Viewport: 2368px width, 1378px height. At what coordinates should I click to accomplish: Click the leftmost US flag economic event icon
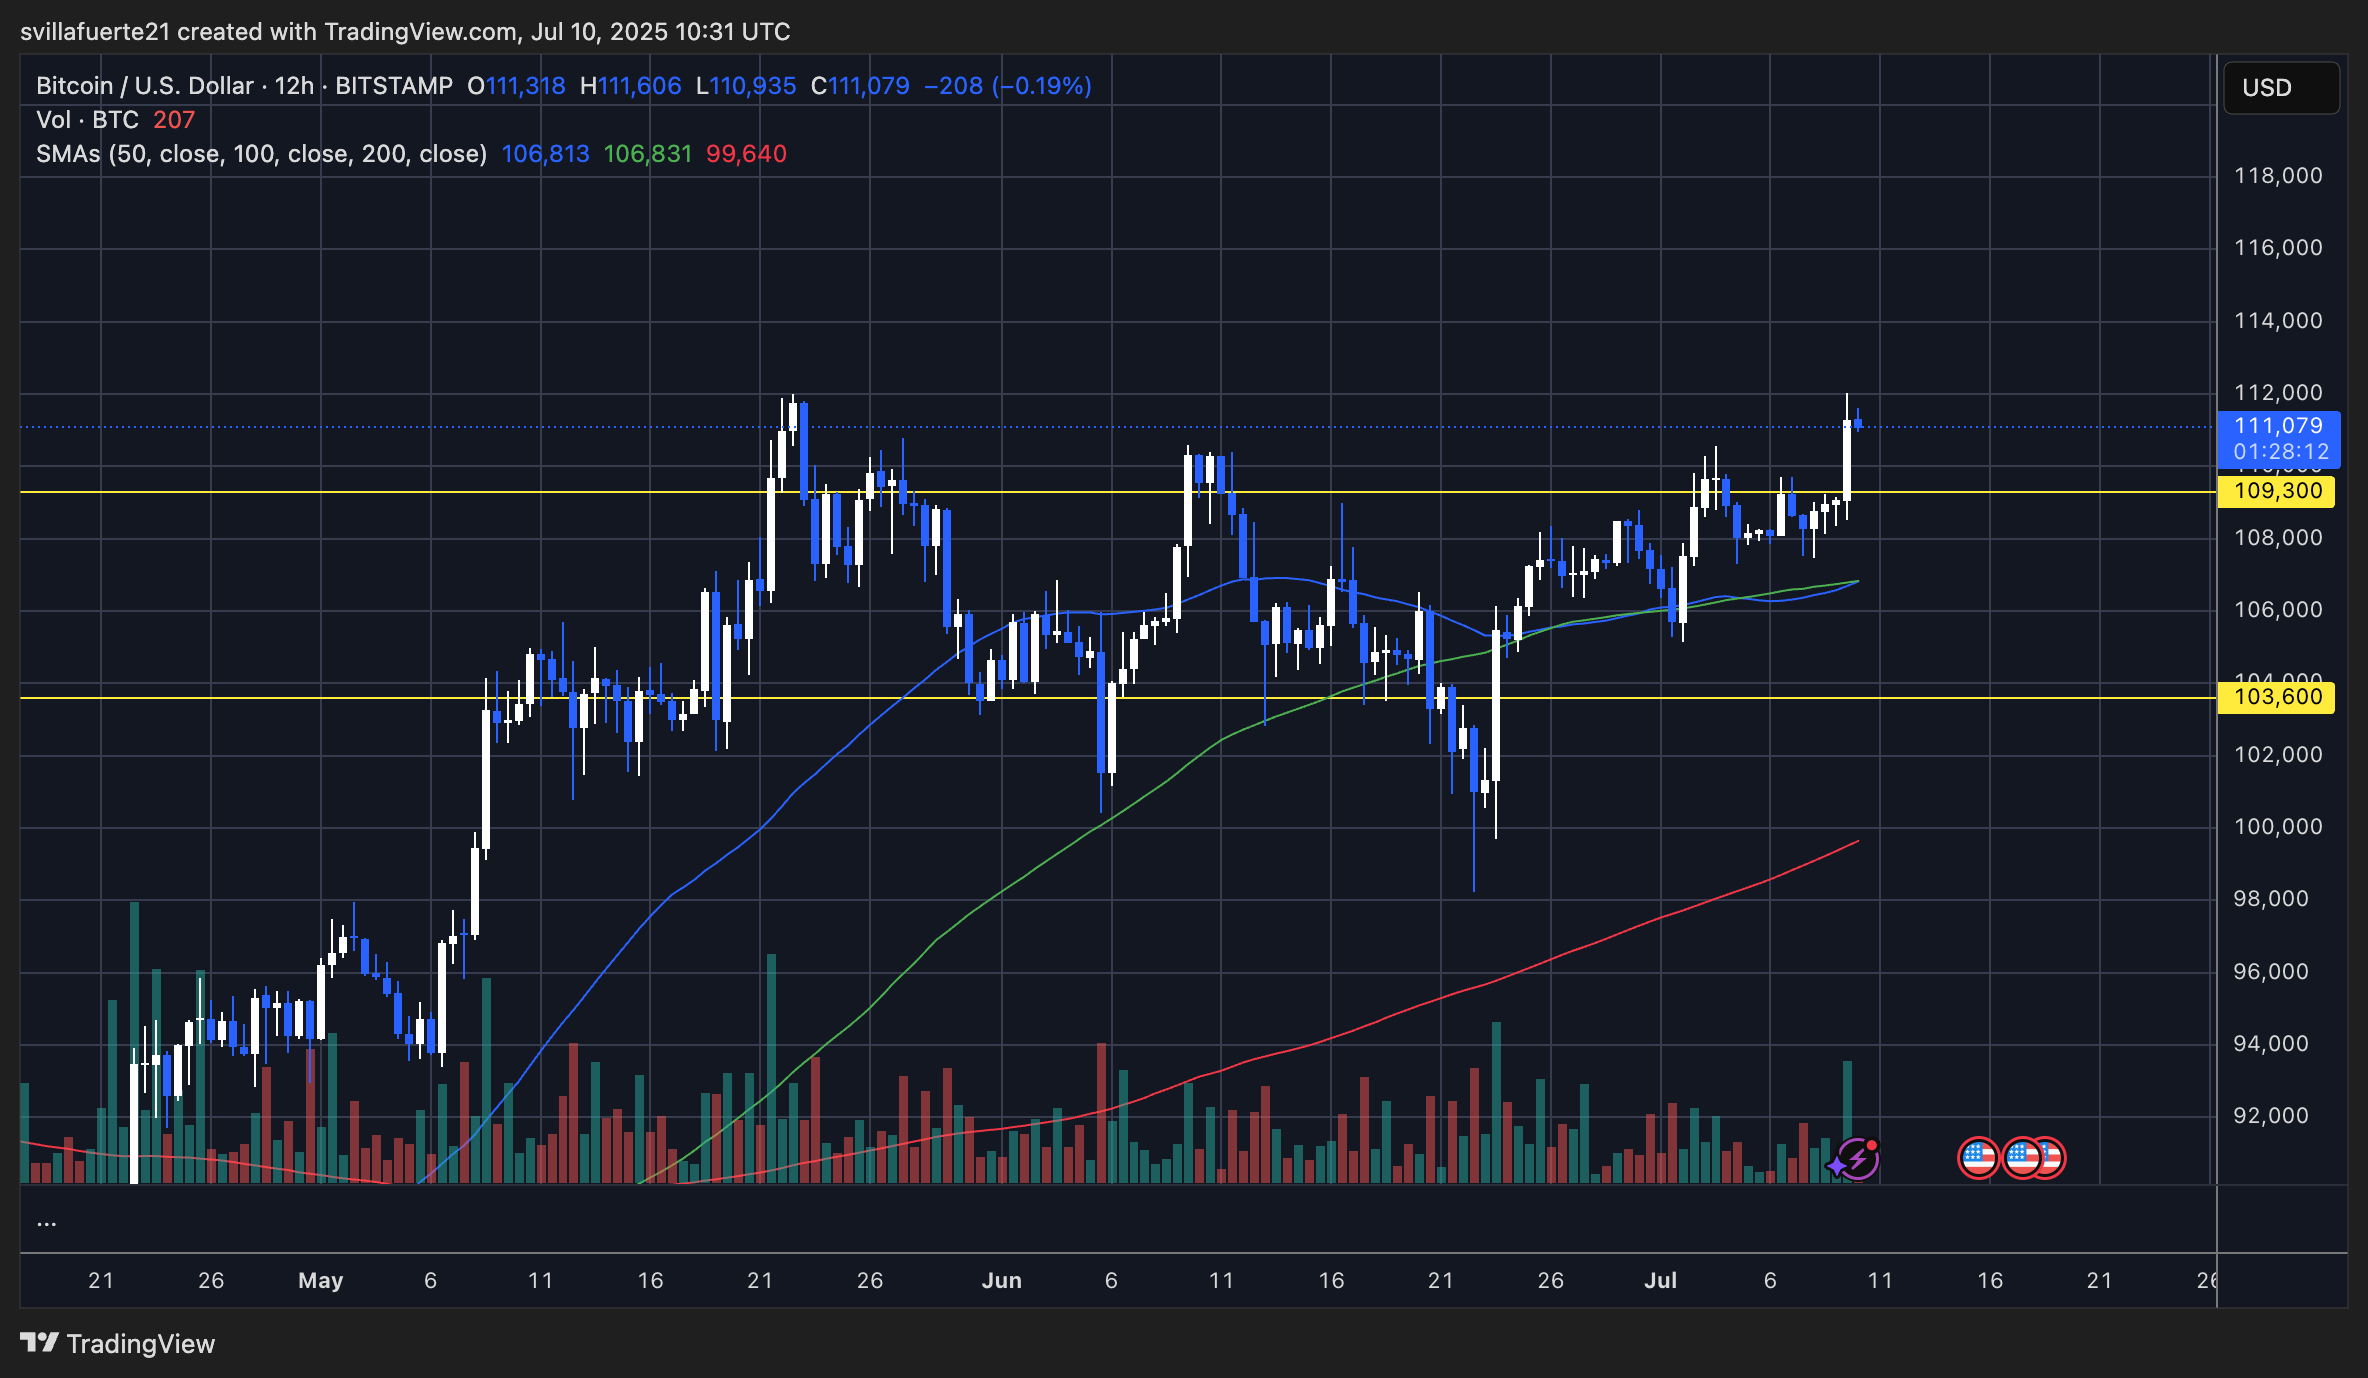tap(1978, 1158)
